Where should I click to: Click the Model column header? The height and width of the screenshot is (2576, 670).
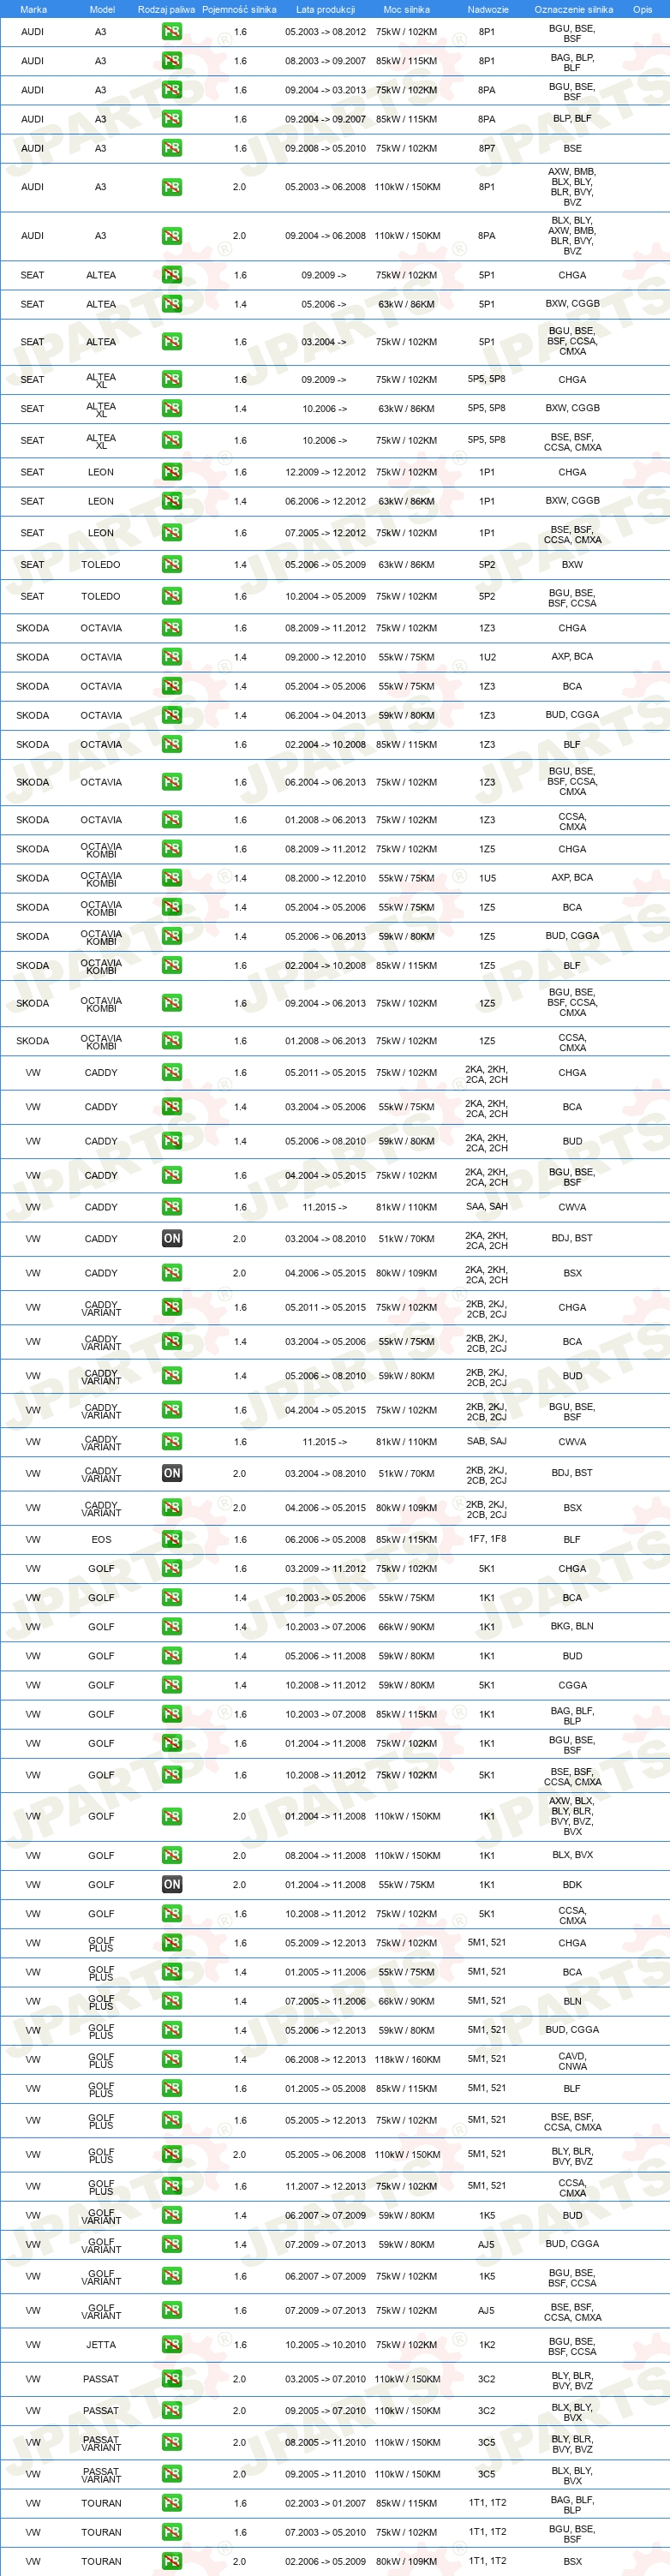coord(102,9)
